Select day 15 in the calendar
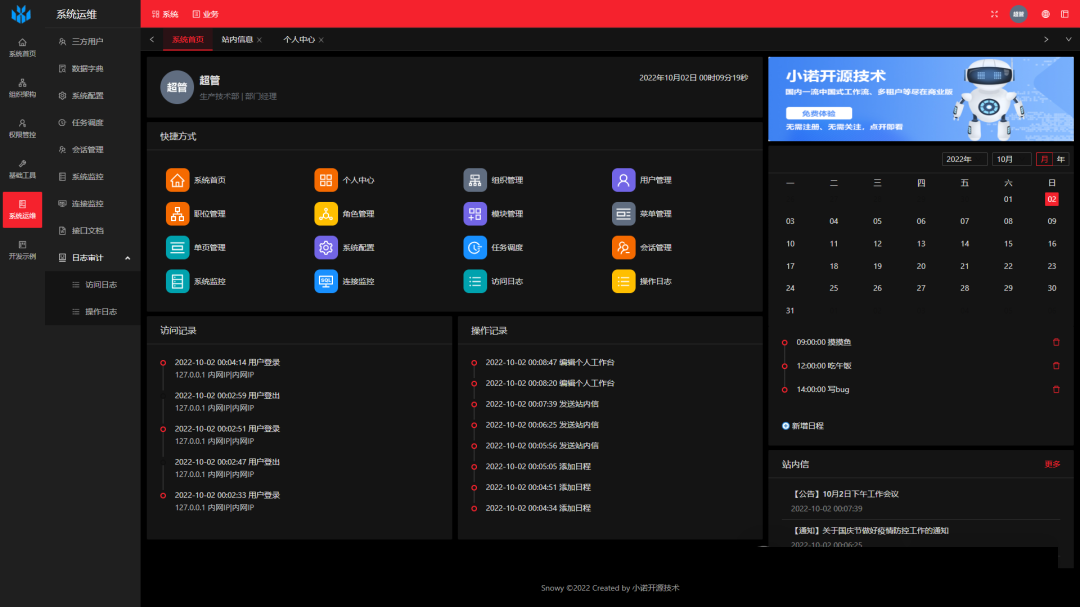 (x=1008, y=244)
